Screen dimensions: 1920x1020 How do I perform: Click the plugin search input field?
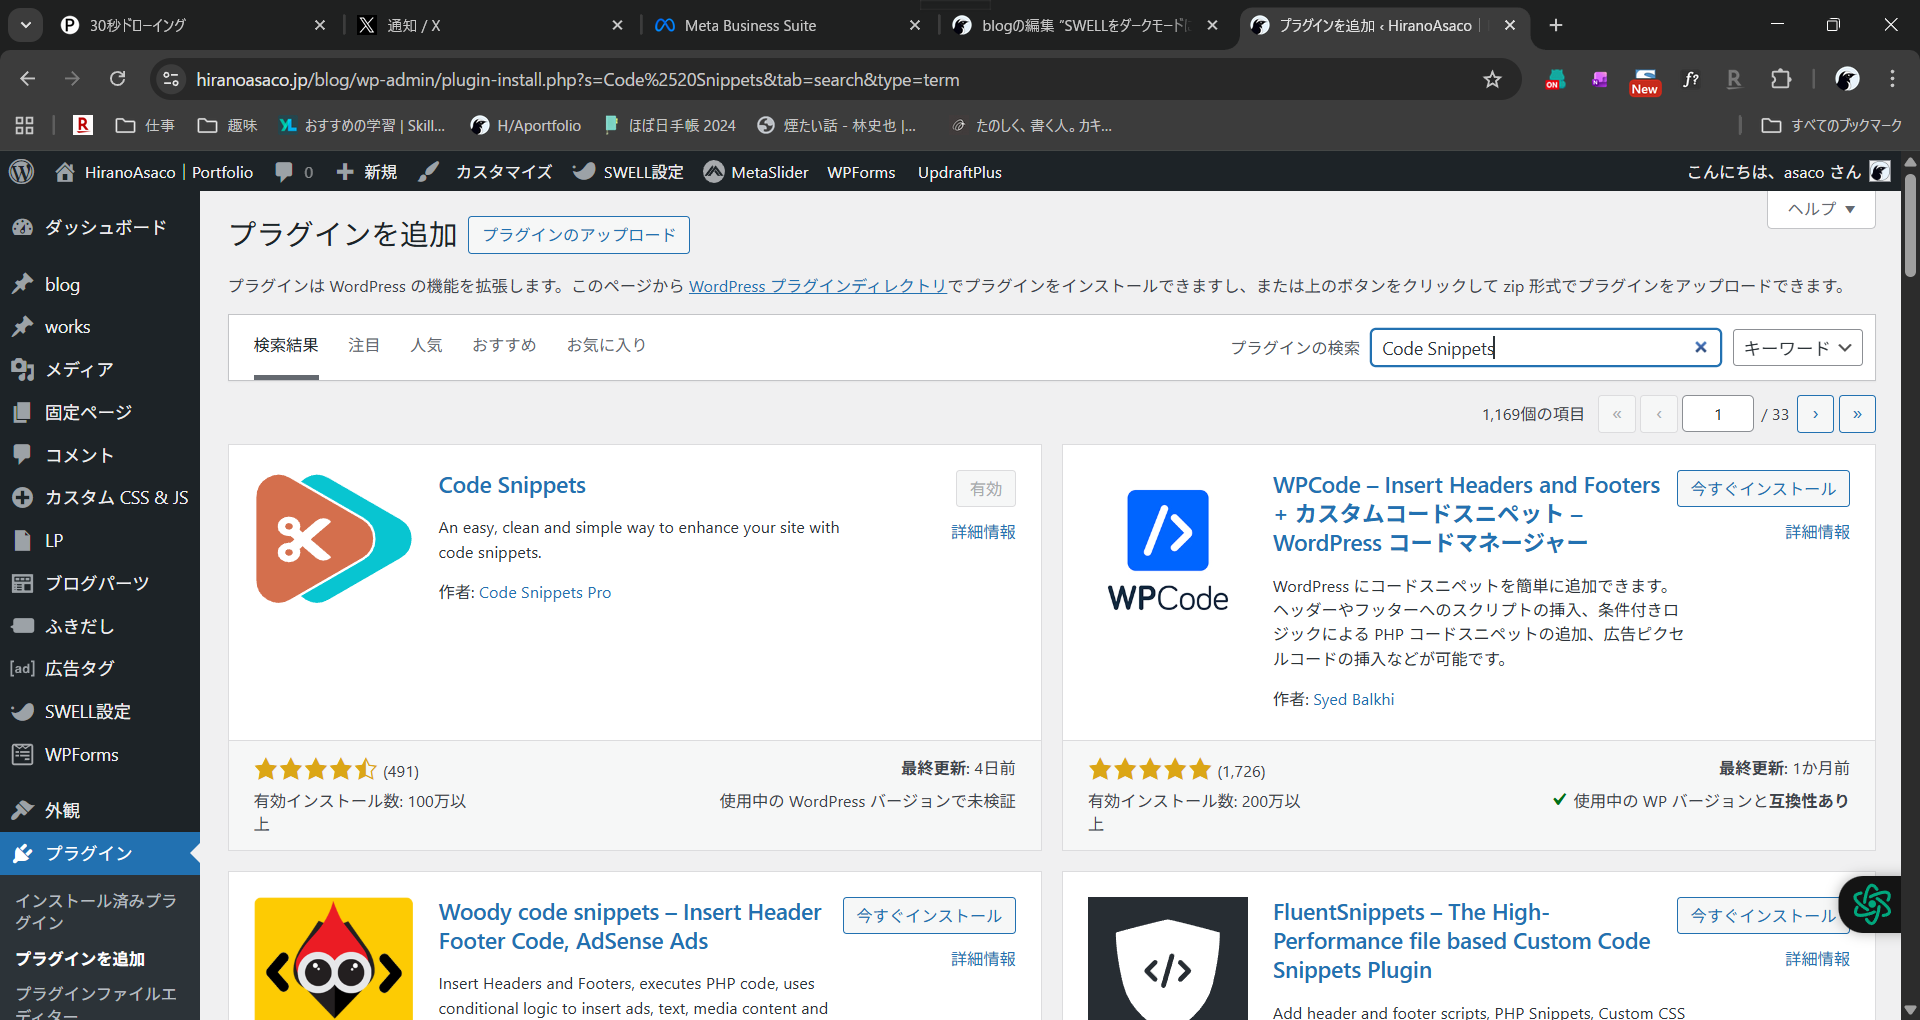(1530, 348)
